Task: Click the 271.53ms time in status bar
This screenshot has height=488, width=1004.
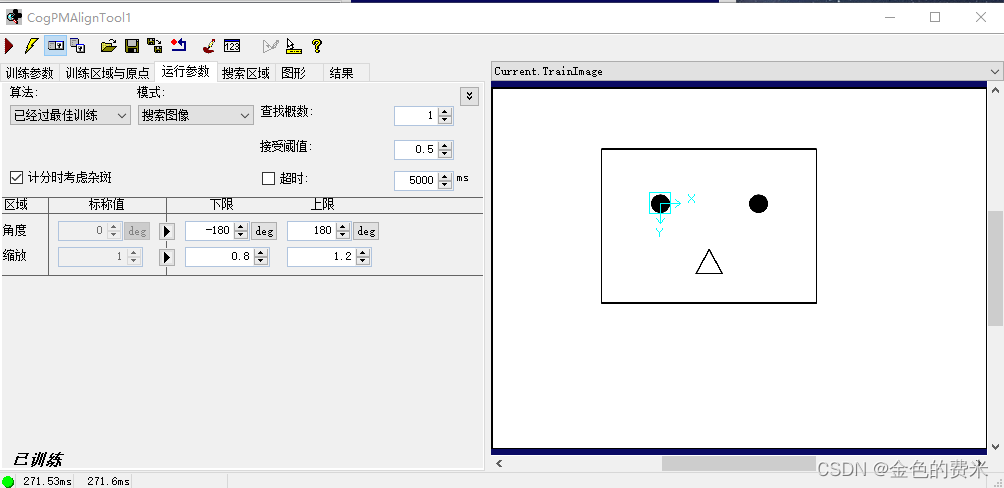Action: pos(47,481)
